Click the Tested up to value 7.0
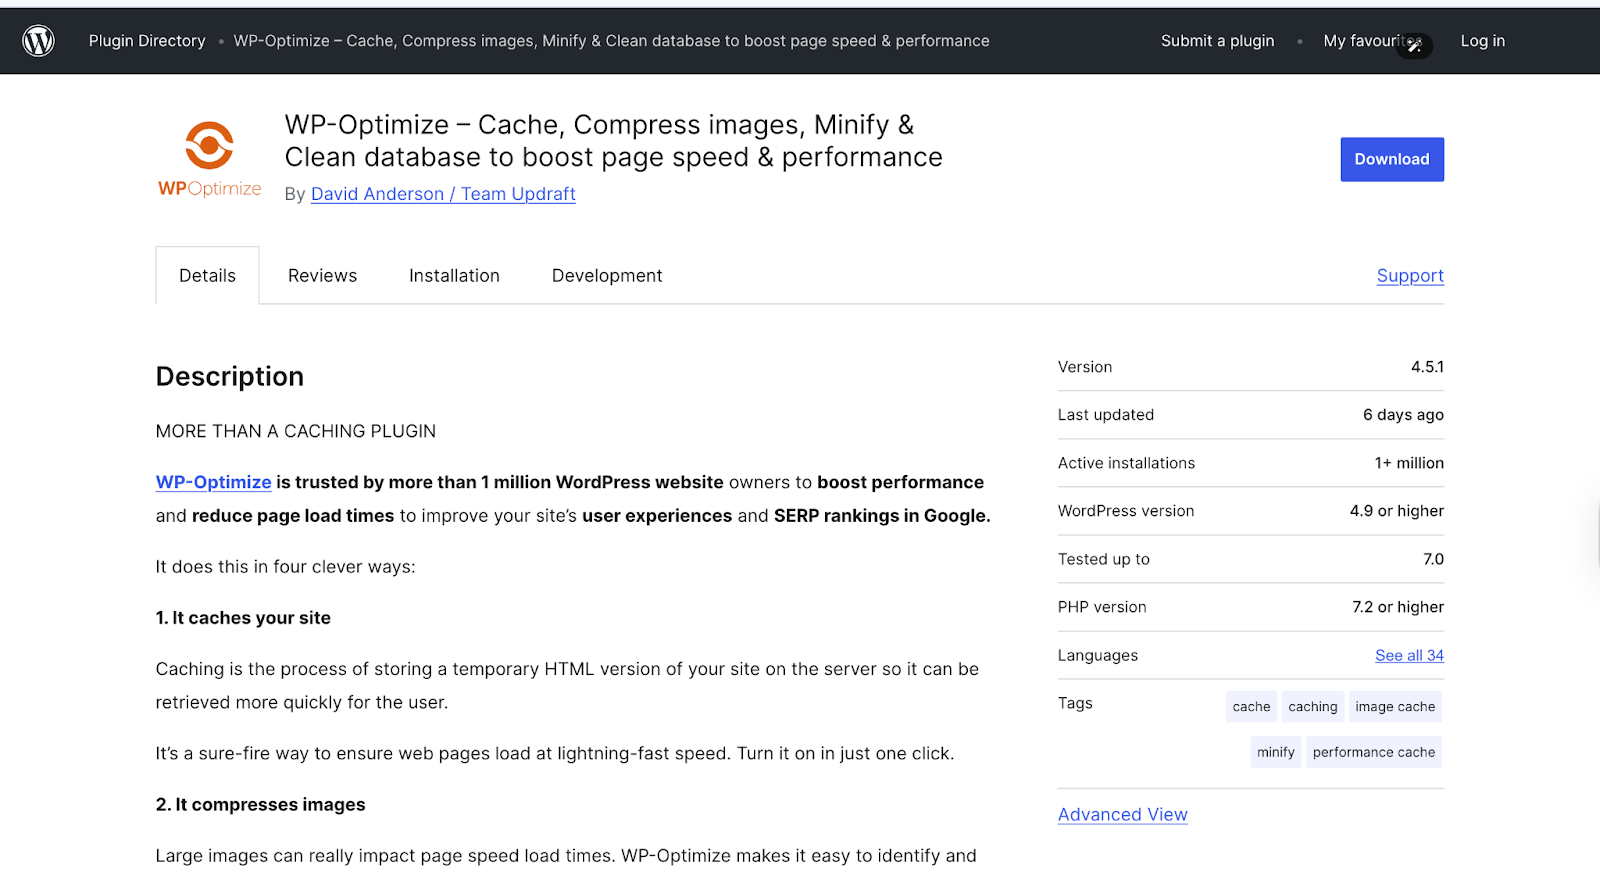This screenshot has width=1600, height=872. 1433,559
